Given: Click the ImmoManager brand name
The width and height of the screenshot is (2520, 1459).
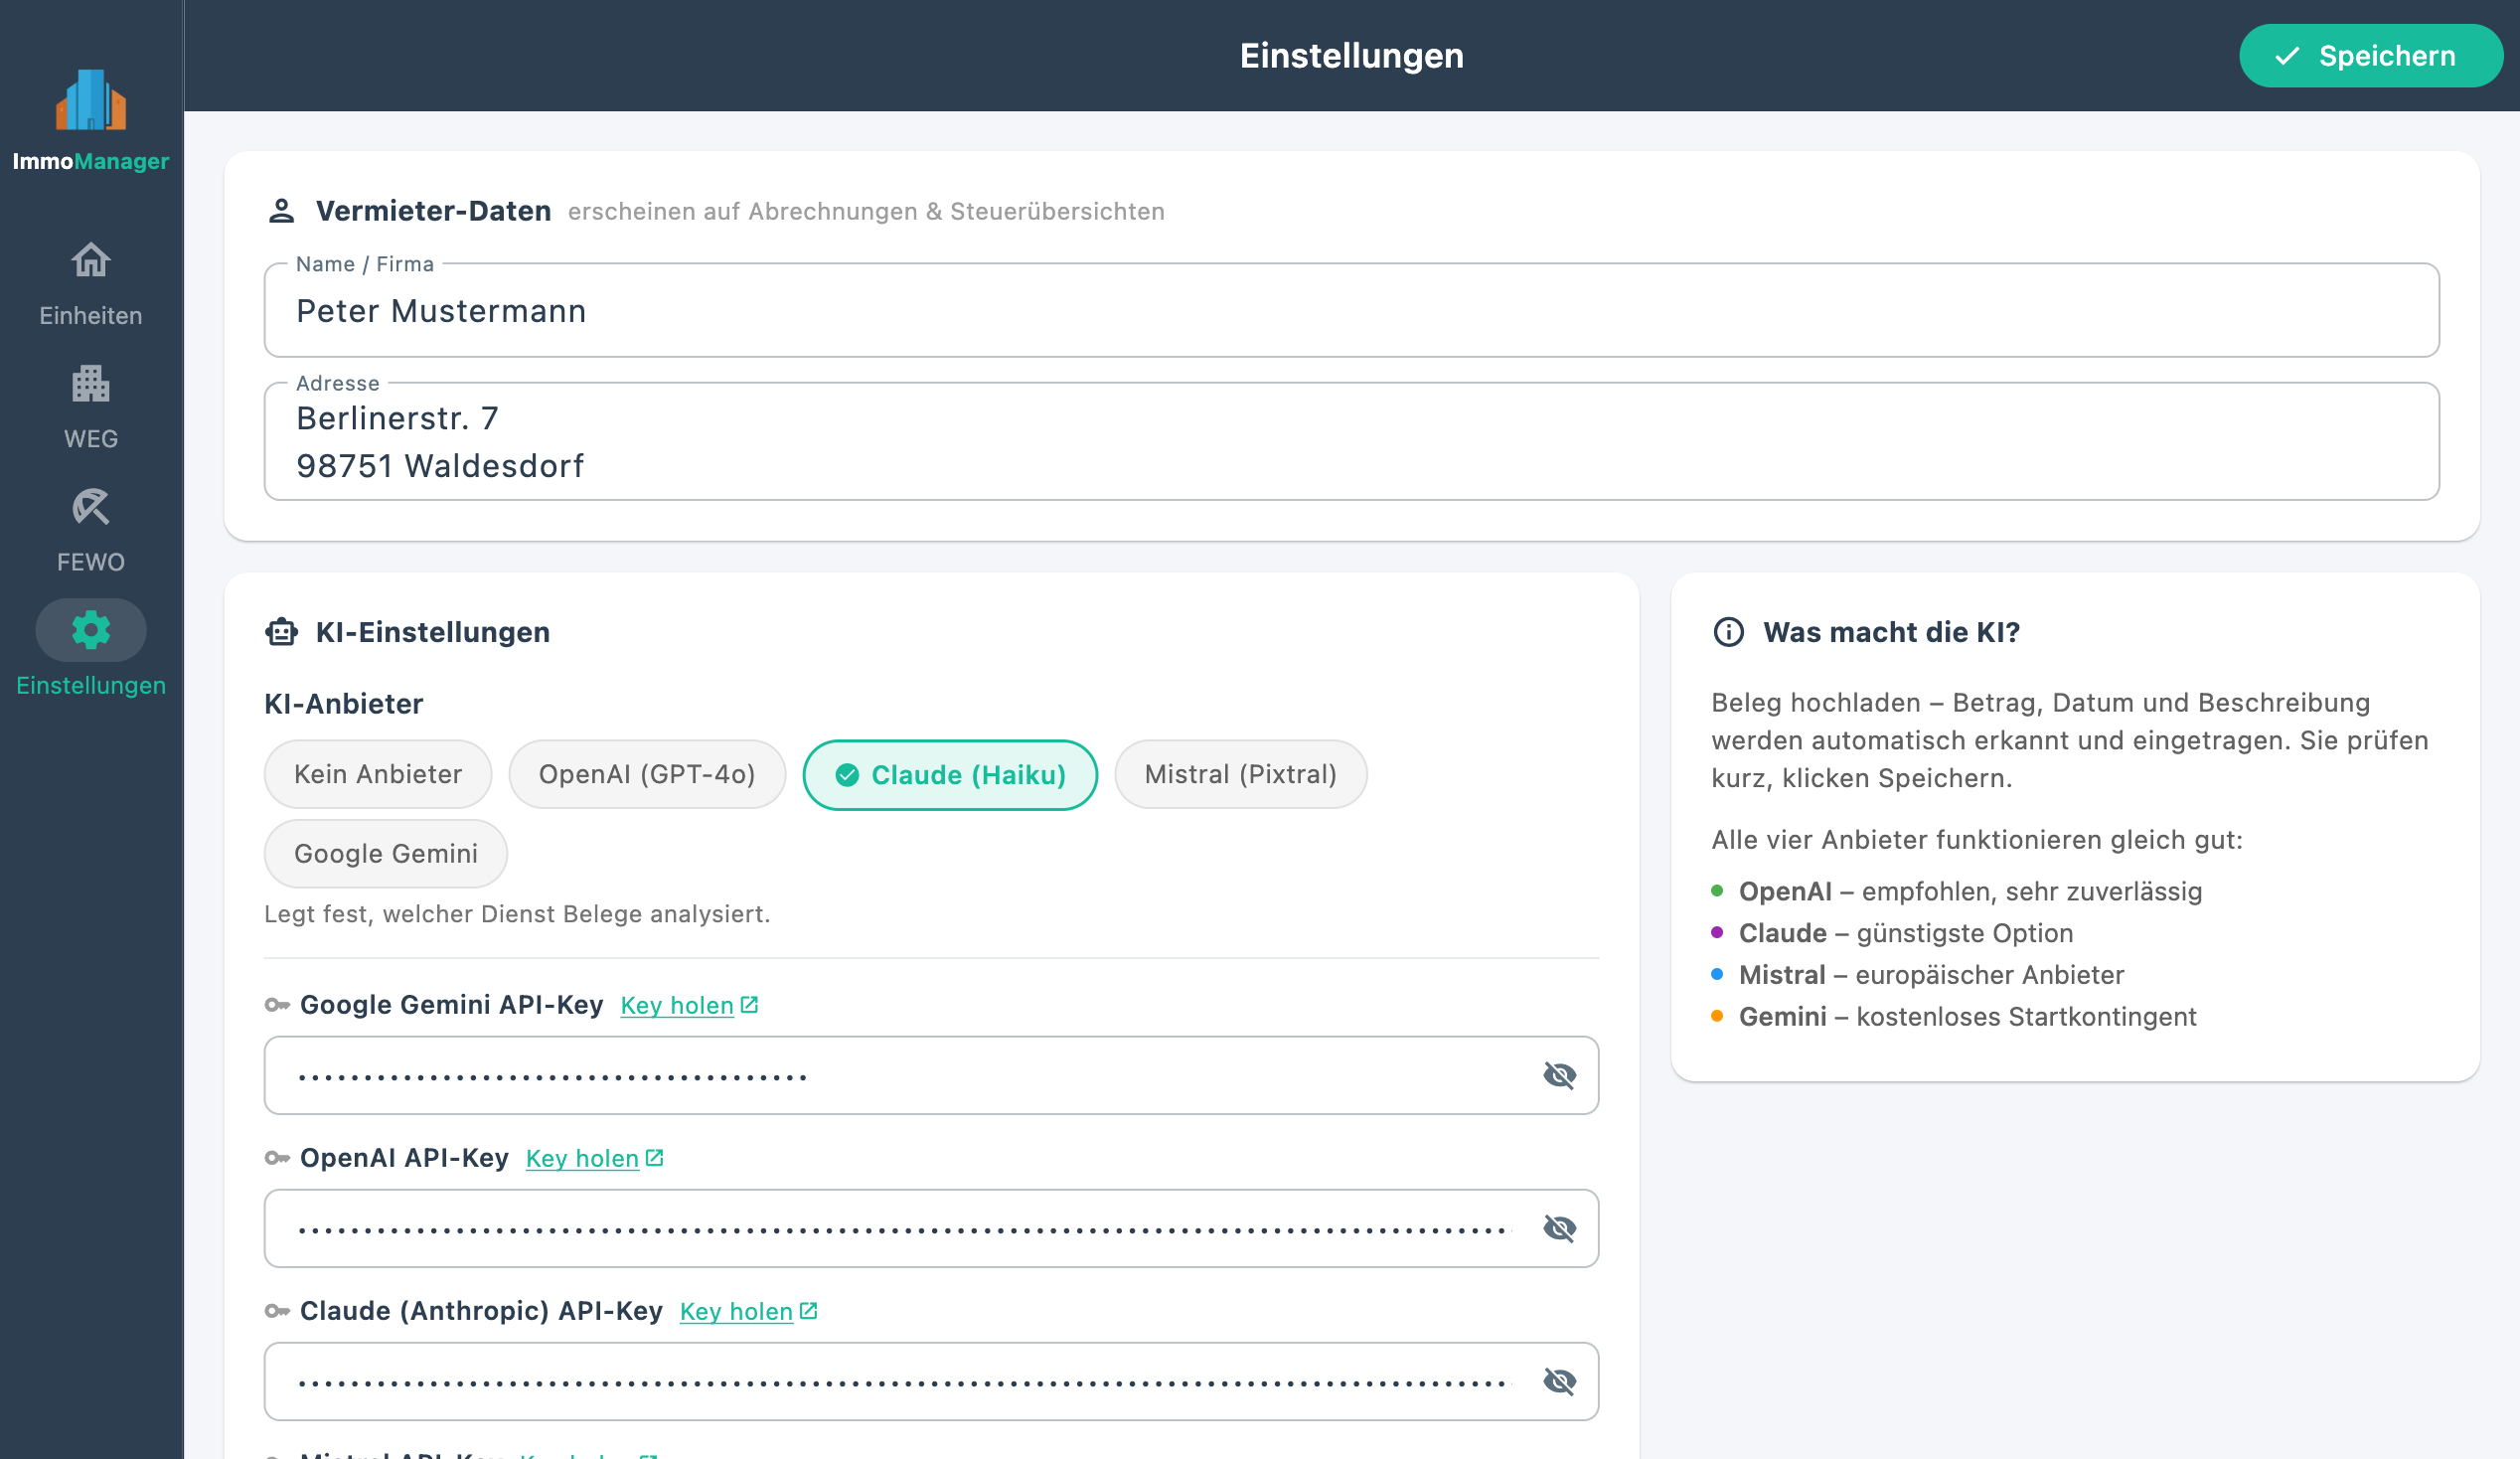Looking at the screenshot, I should tap(91, 161).
